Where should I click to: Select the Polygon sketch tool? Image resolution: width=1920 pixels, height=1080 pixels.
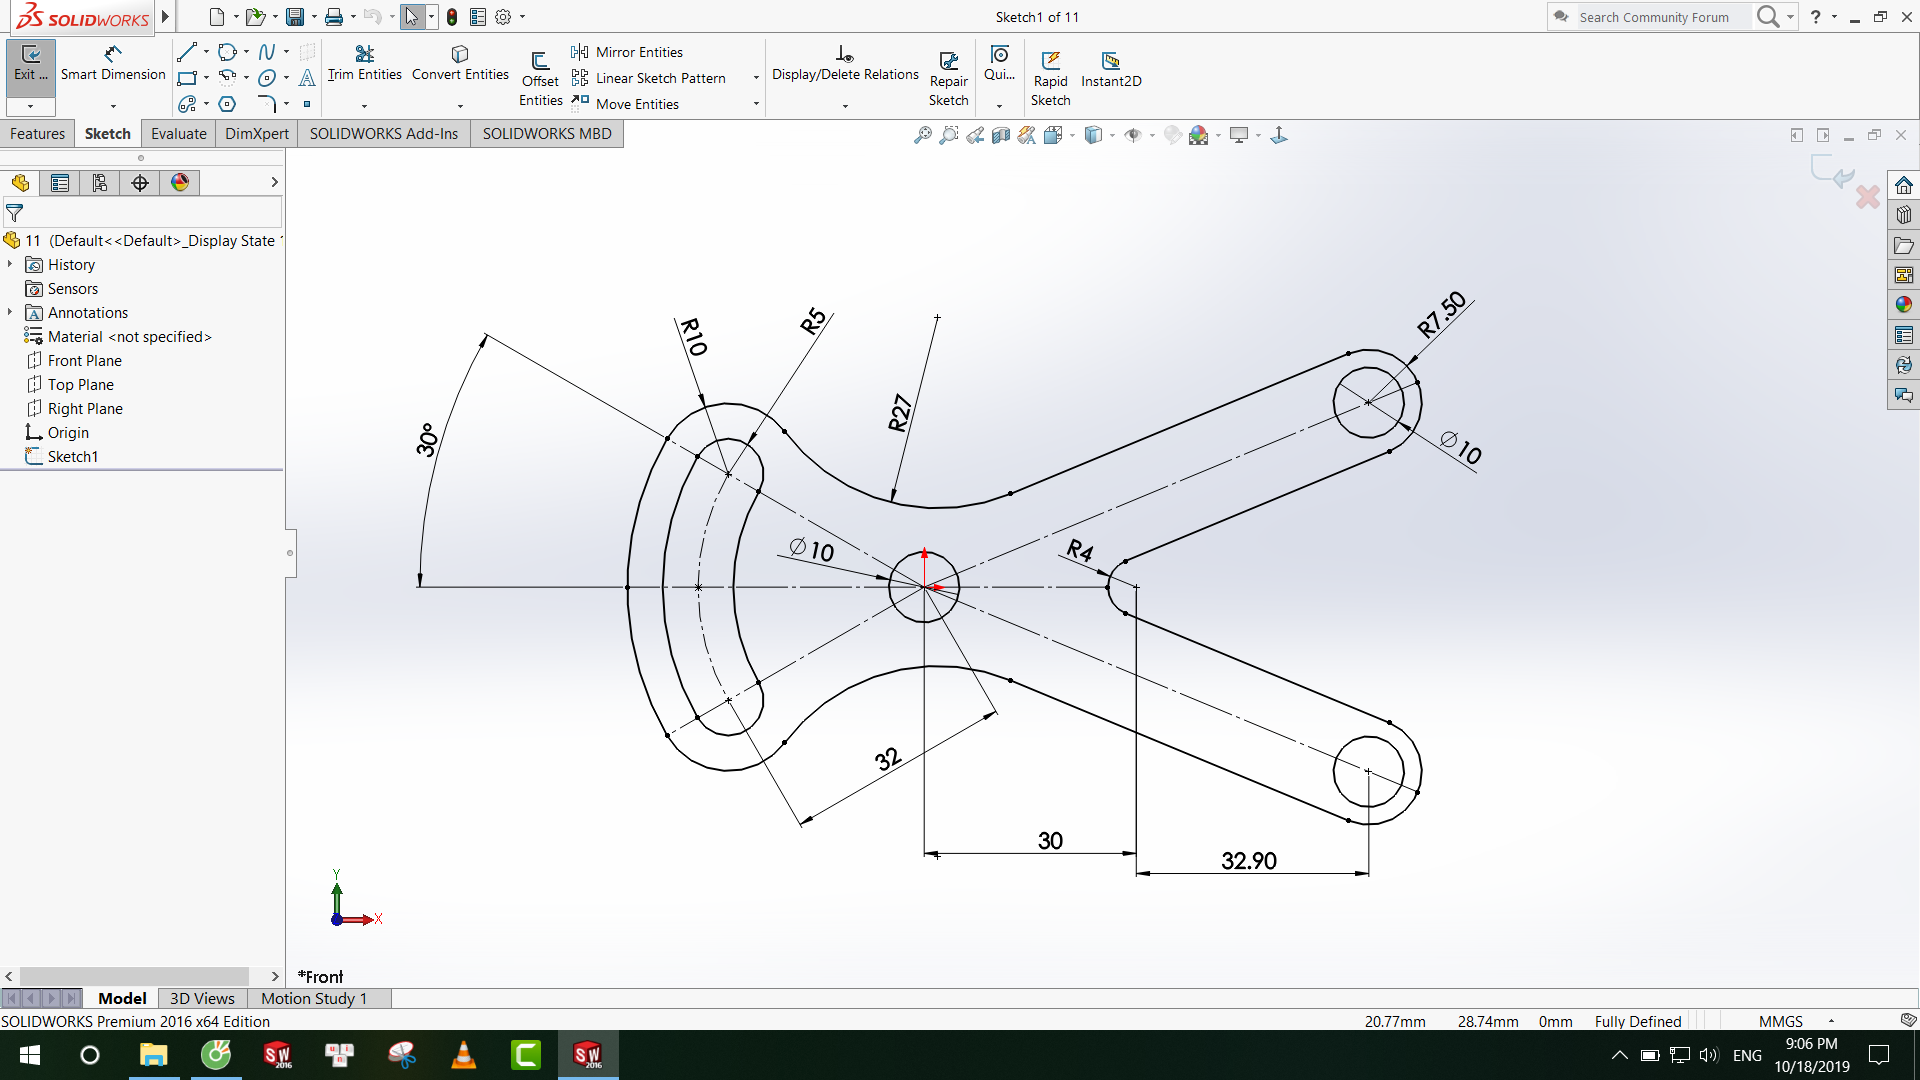[227, 104]
